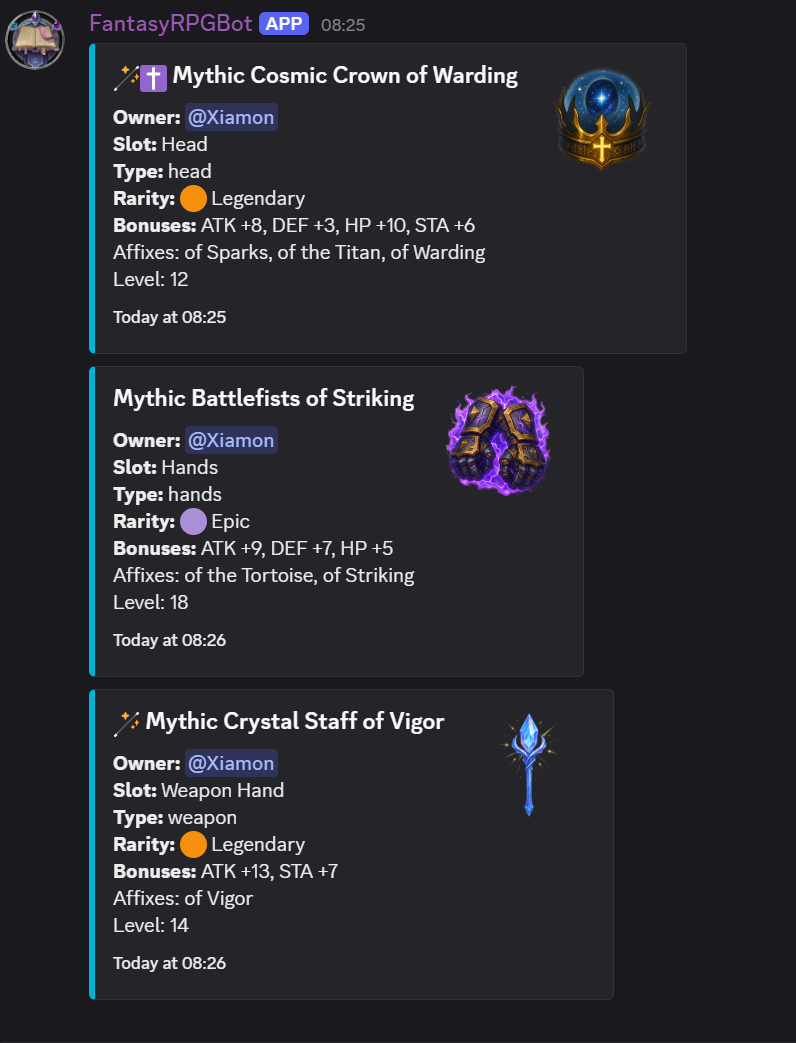Image resolution: width=796 pixels, height=1043 pixels.
Task: Click the crystal staff item artwork
Action: click(528, 763)
